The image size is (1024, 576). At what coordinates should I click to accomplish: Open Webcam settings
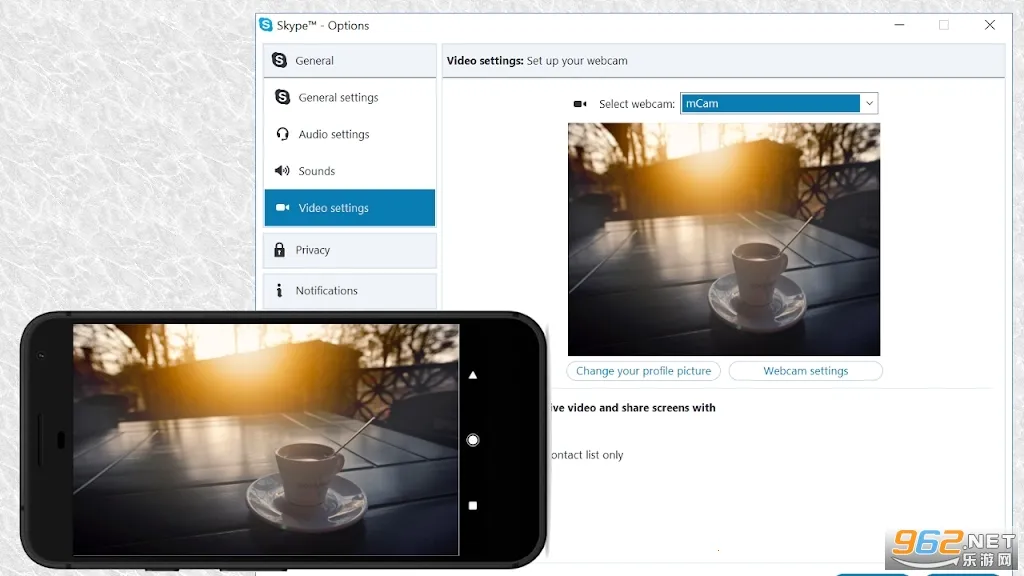click(x=805, y=370)
